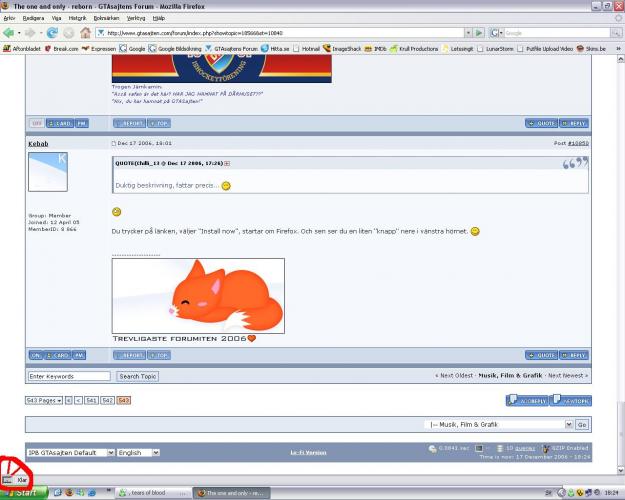Click the Enter Keywords search field
Screen dimensions: 625x500
click(x=68, y=376)
